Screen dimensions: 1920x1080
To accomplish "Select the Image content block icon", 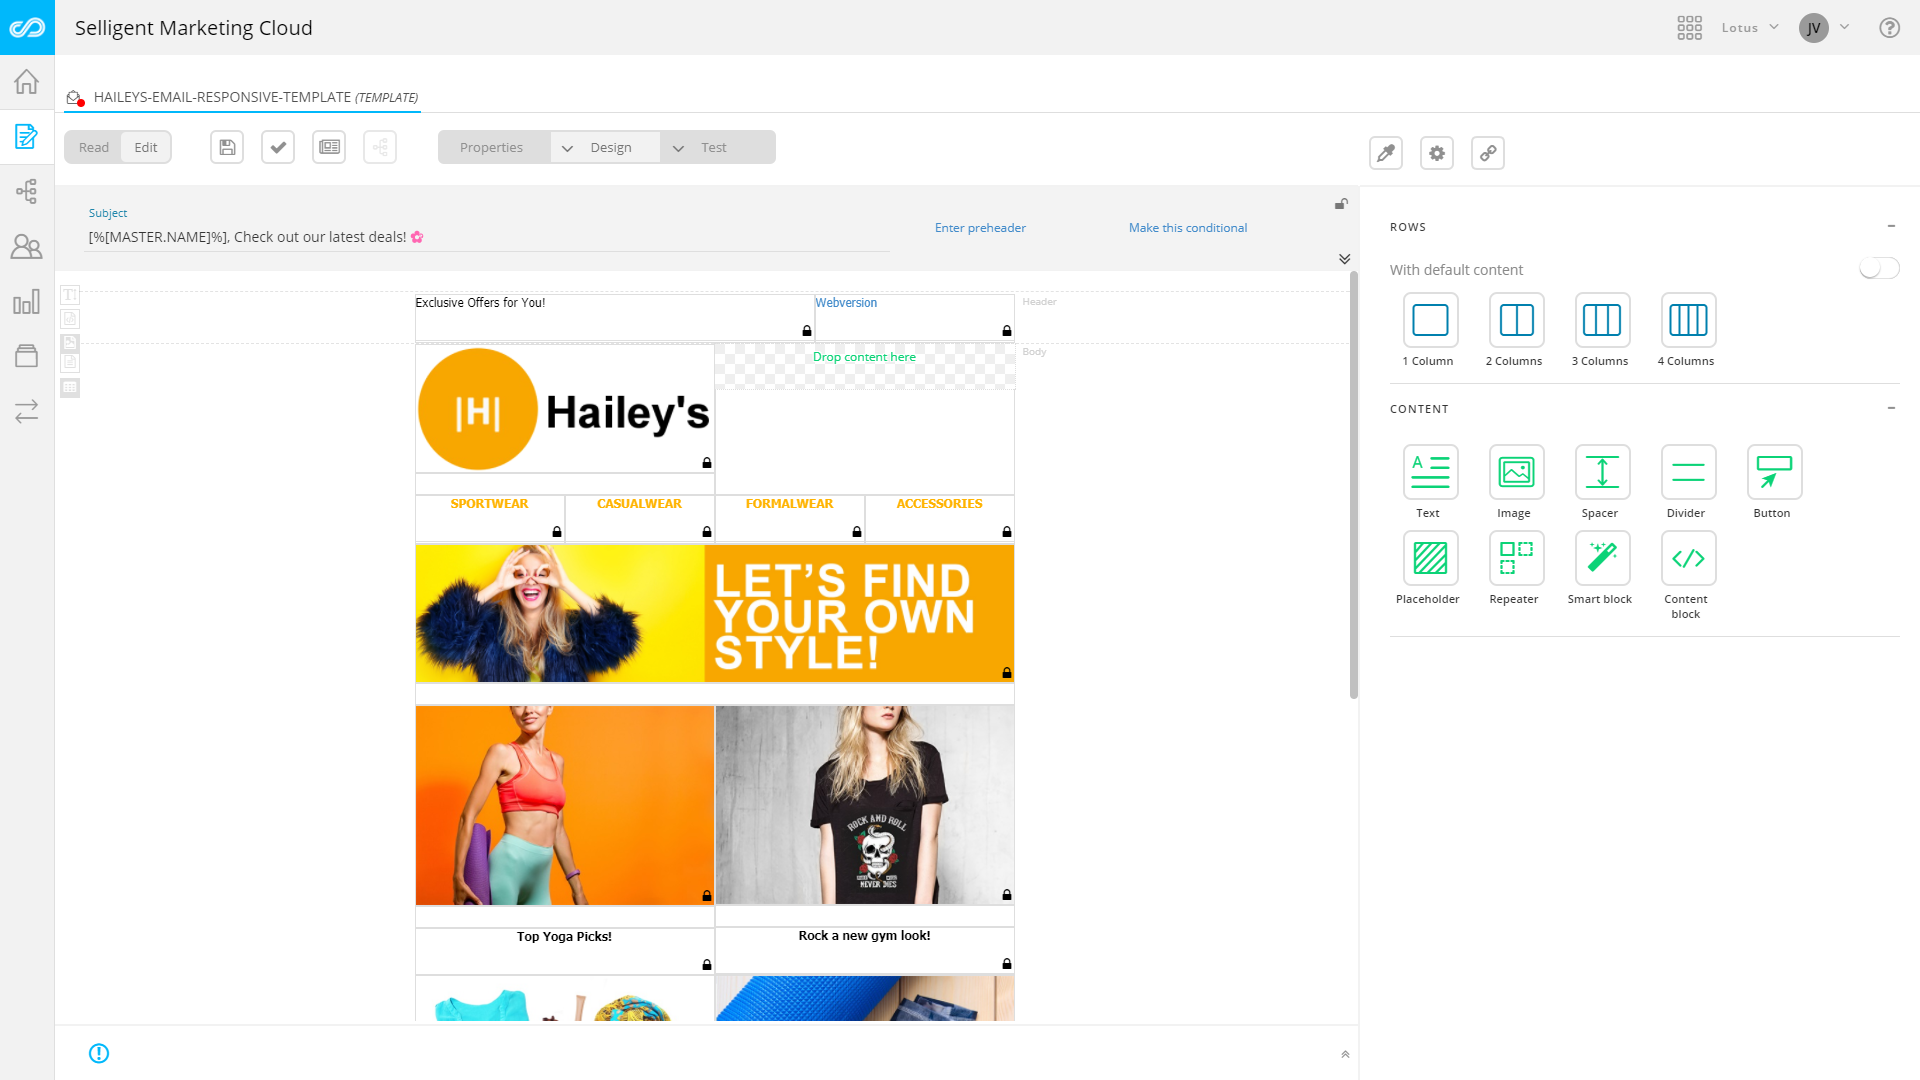I will [1515, 472].
